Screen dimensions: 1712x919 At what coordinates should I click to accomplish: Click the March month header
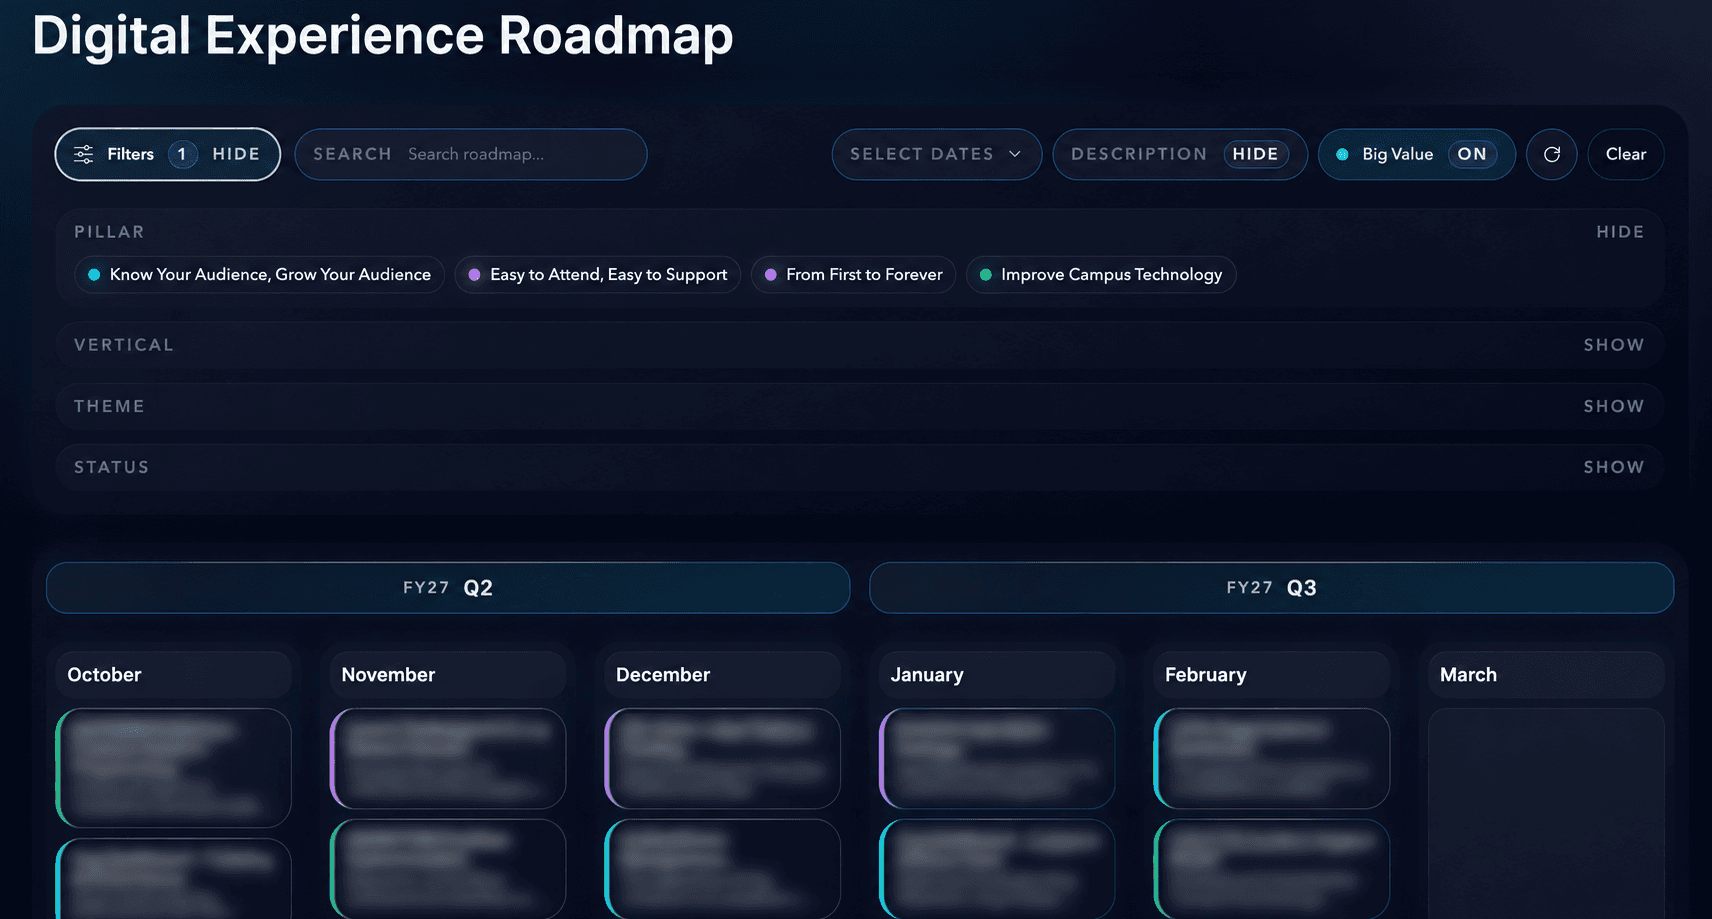1547,675
